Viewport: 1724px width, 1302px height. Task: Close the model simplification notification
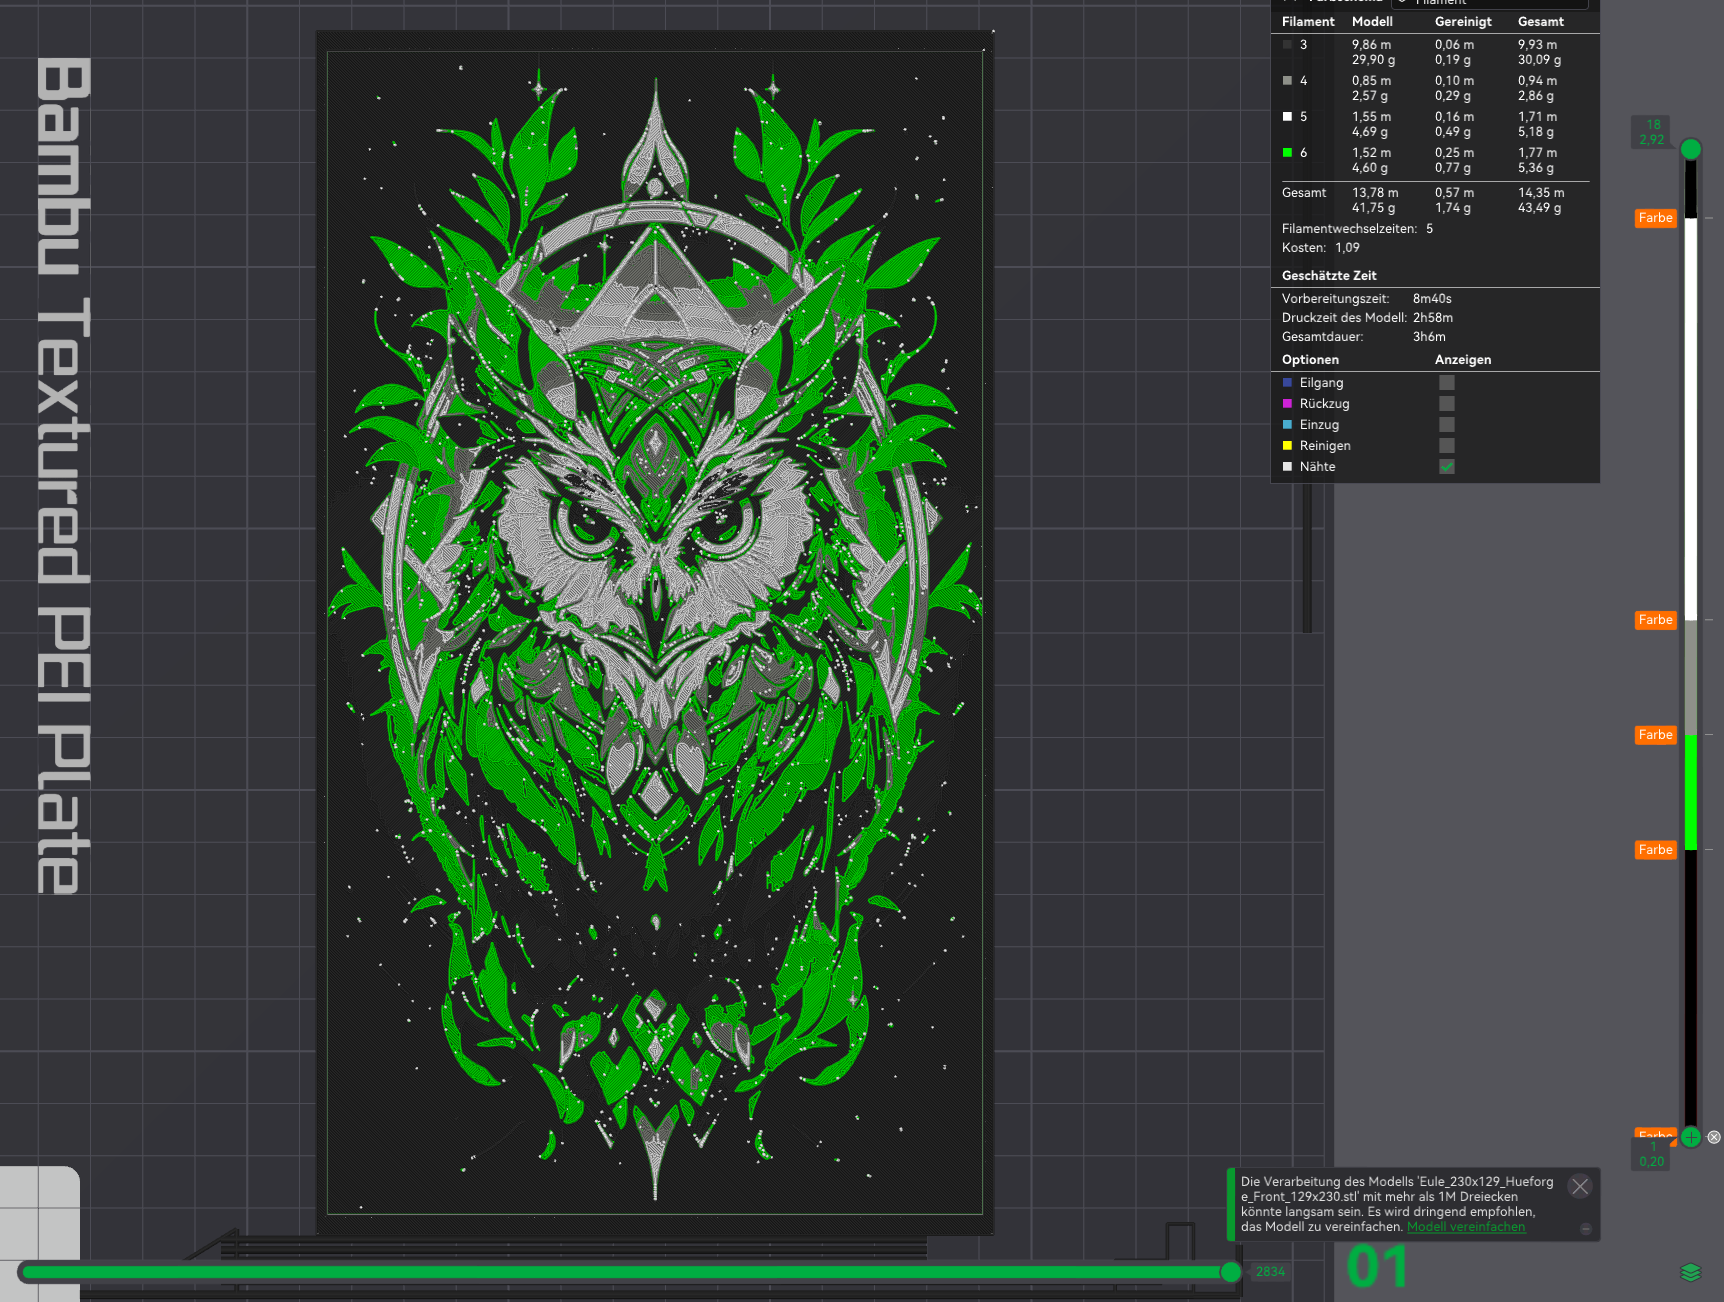click(x=1580, y=1186)
